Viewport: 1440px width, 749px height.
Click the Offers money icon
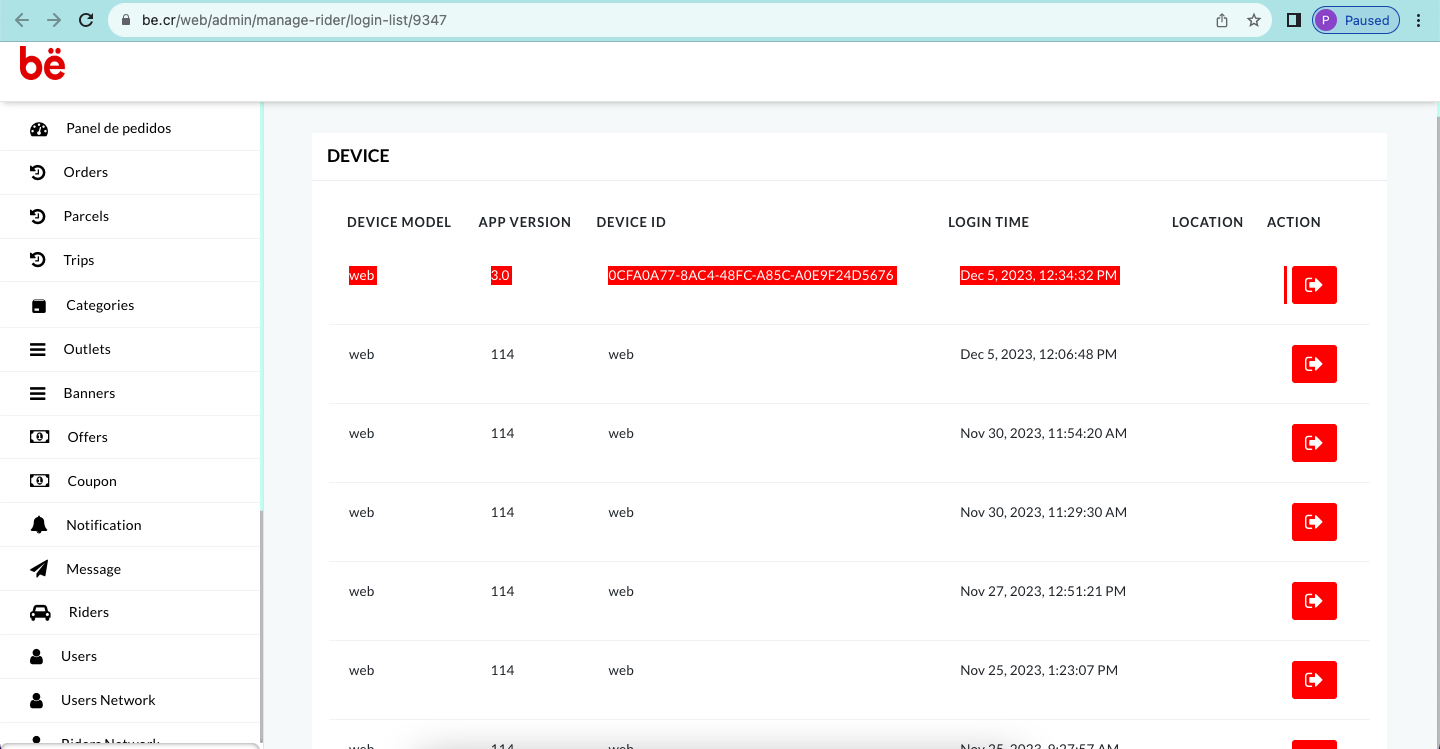tap(39, 437)
